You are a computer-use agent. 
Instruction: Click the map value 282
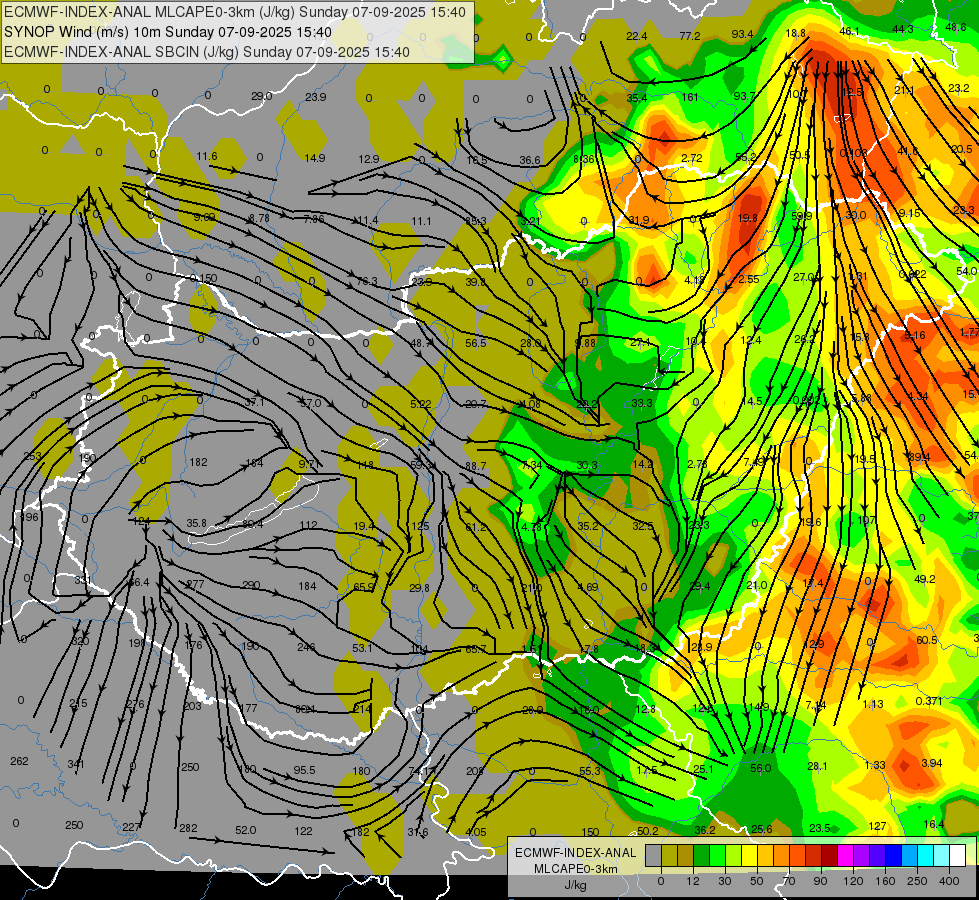(188, 828)
